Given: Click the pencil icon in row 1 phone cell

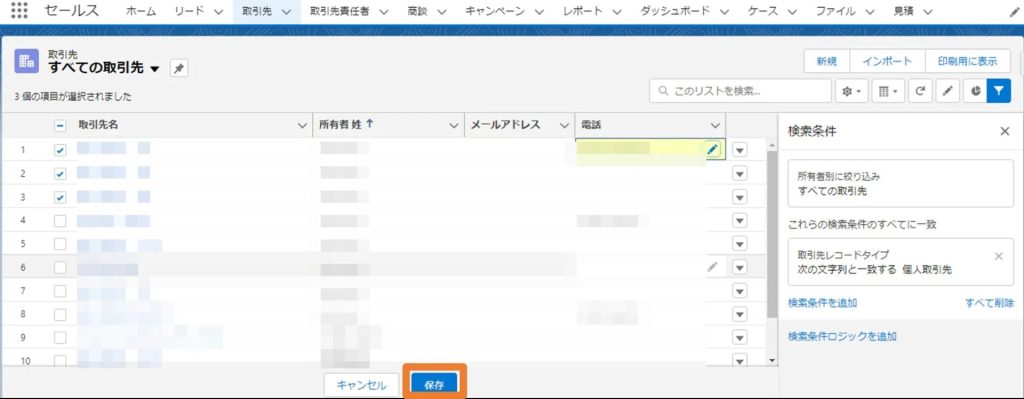Looking at the screenshot, I should tap(712, 150).
